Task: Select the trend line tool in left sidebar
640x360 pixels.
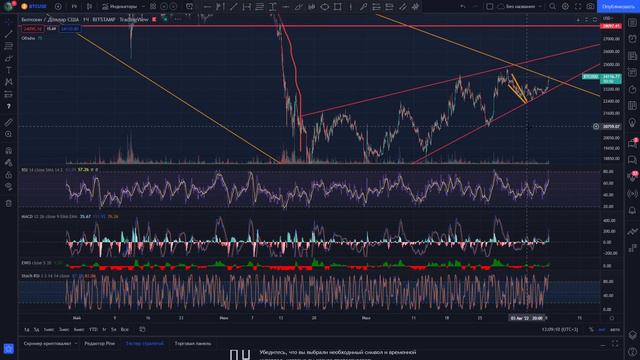Action: coord(9,34)
